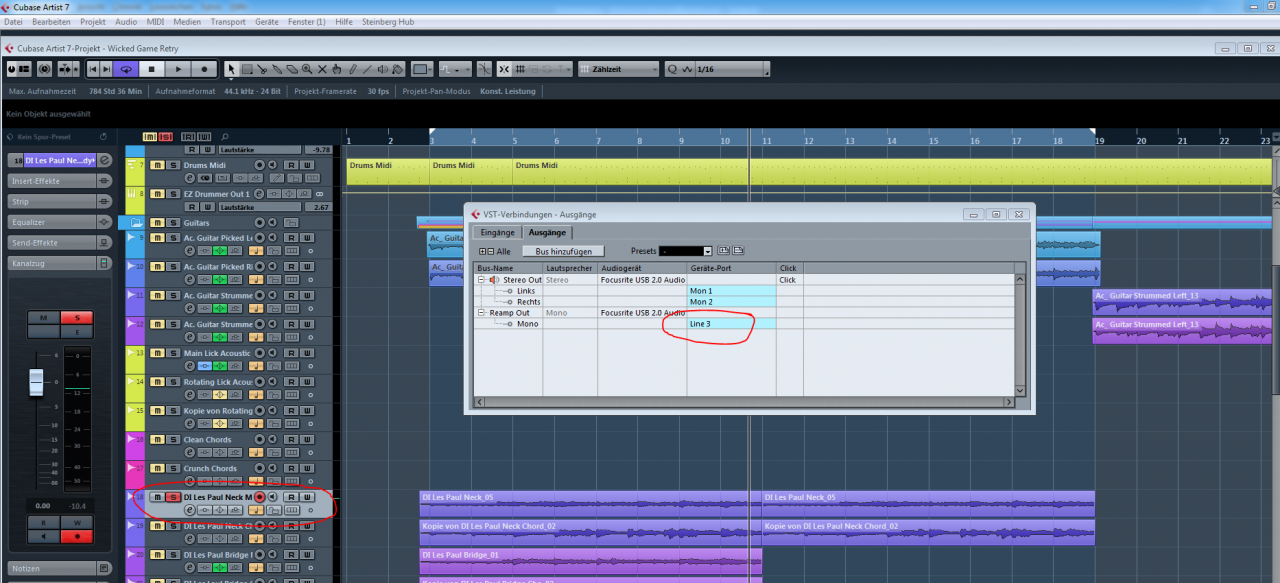
Task: Select the color paint bucket tool
Action: 398,70
